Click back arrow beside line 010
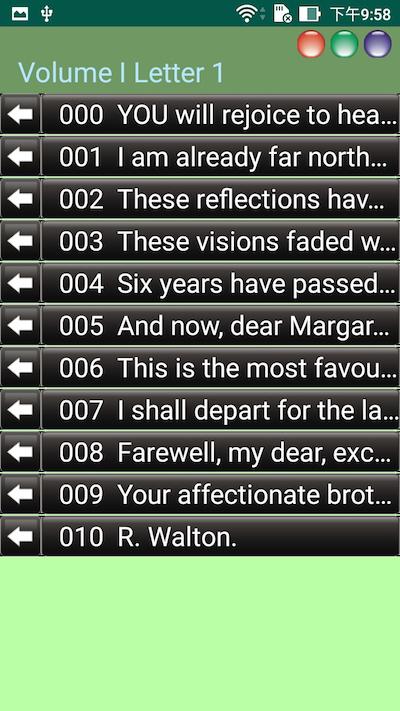Viewport: 400px width, 711px height. [x=20, y=536]
